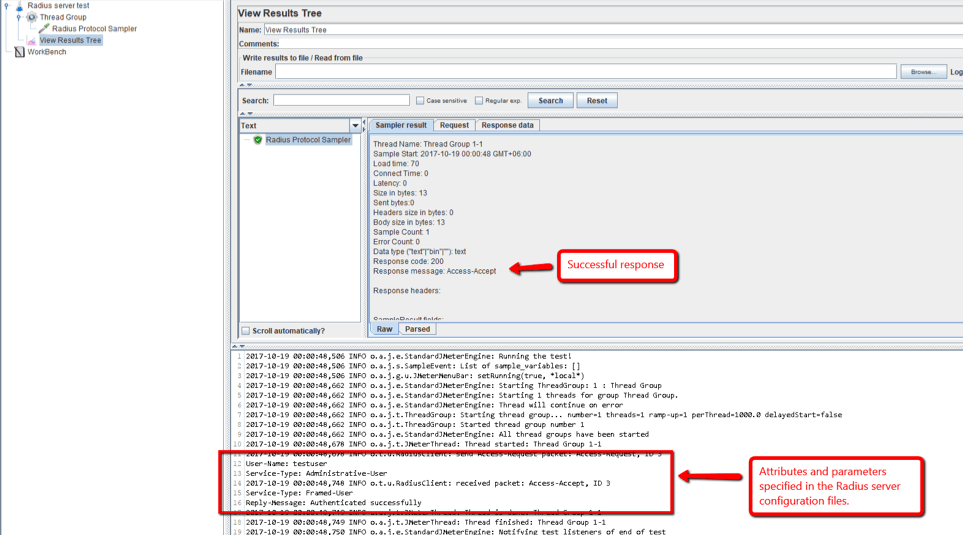Viewport: 963px width, 535px height.
Task: Click the 'Size in bytes: 13' line
Action: tap(400, 193)
